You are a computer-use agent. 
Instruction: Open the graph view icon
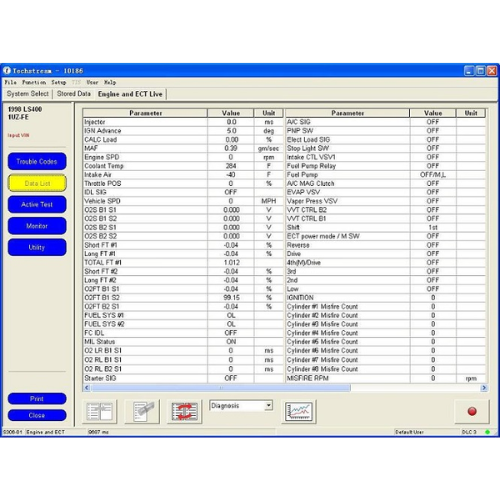click(299, 411)
